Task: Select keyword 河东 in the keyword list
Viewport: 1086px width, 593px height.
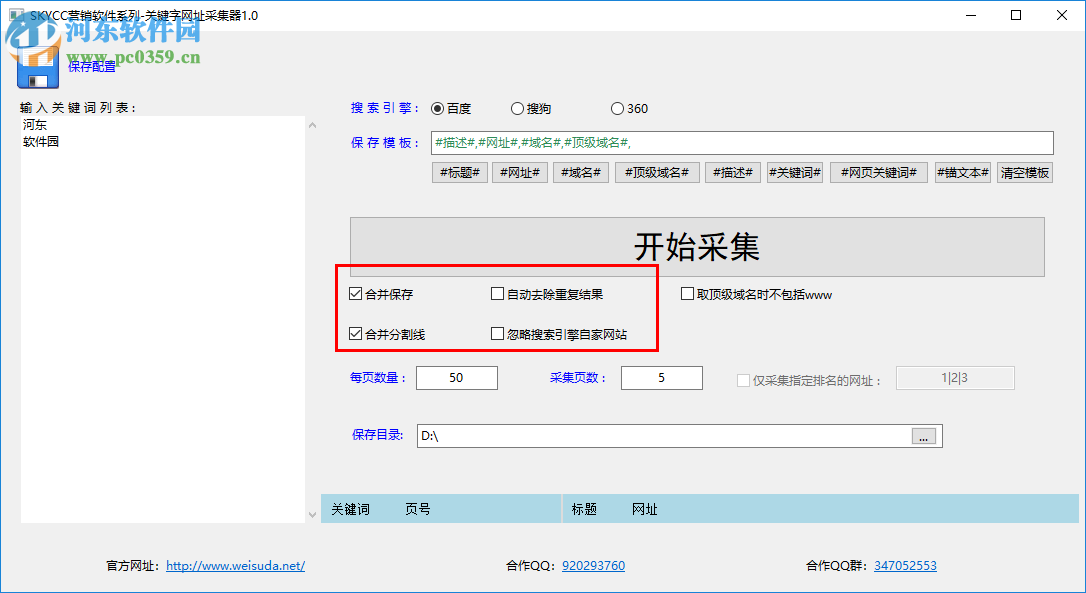Action: pos(34,124)
